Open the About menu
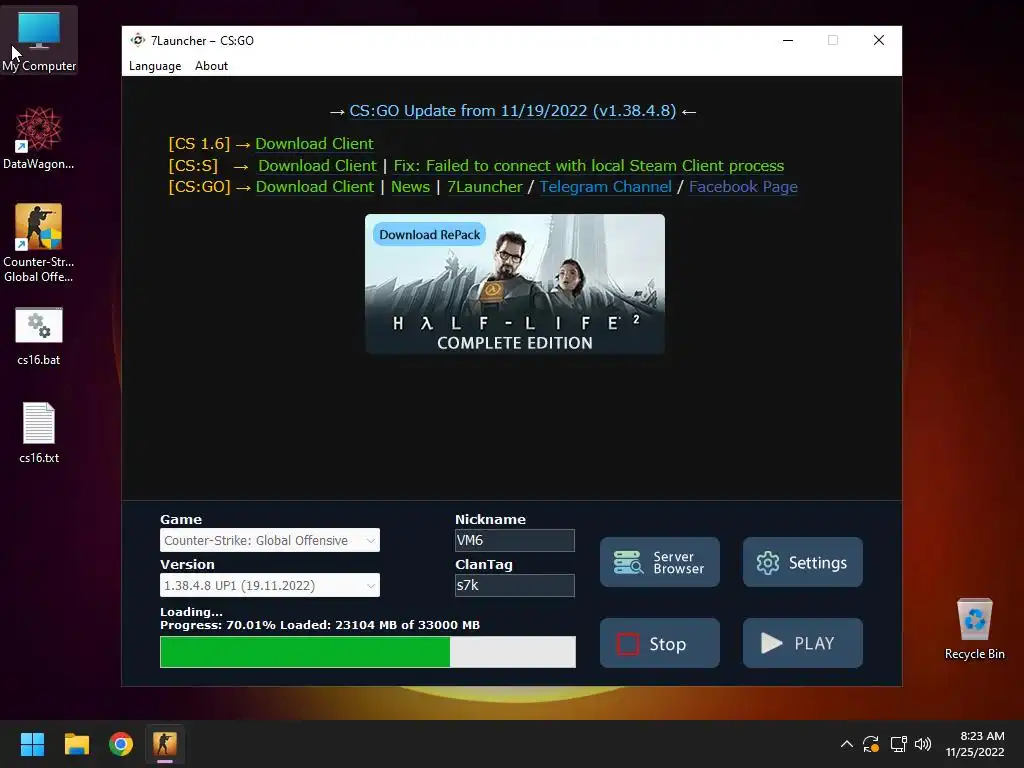 (212, 66)
